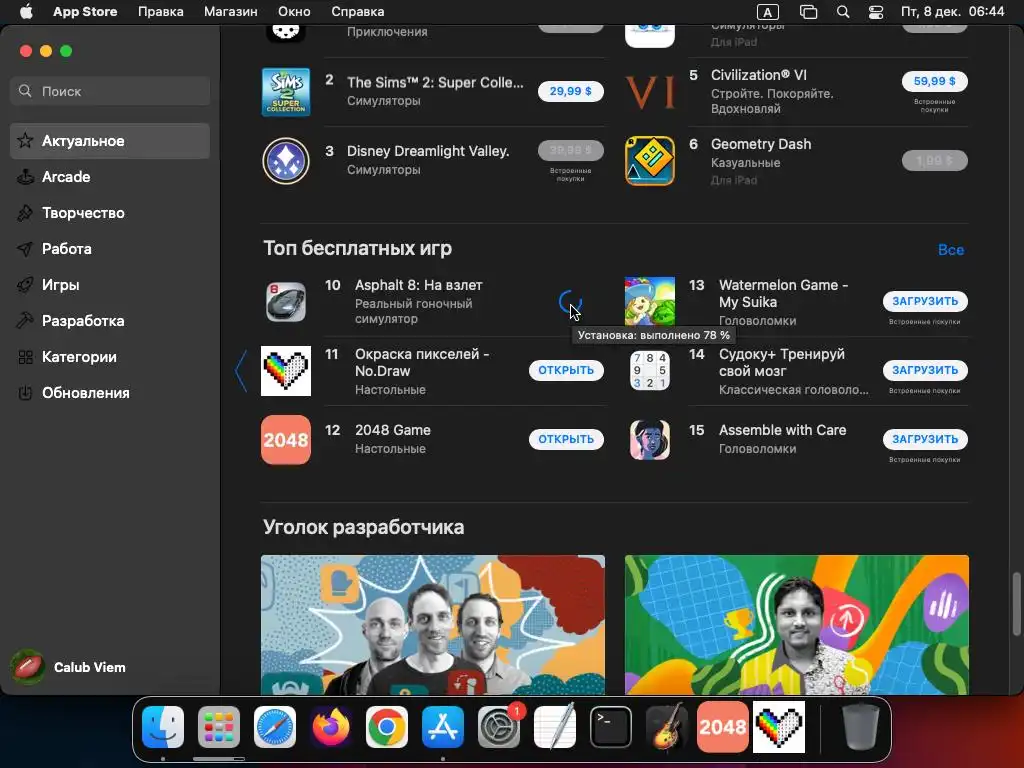This screenshot has width=1024, height=768.
Task: Launch Safari from the Dock
Action: coord(275,727)
